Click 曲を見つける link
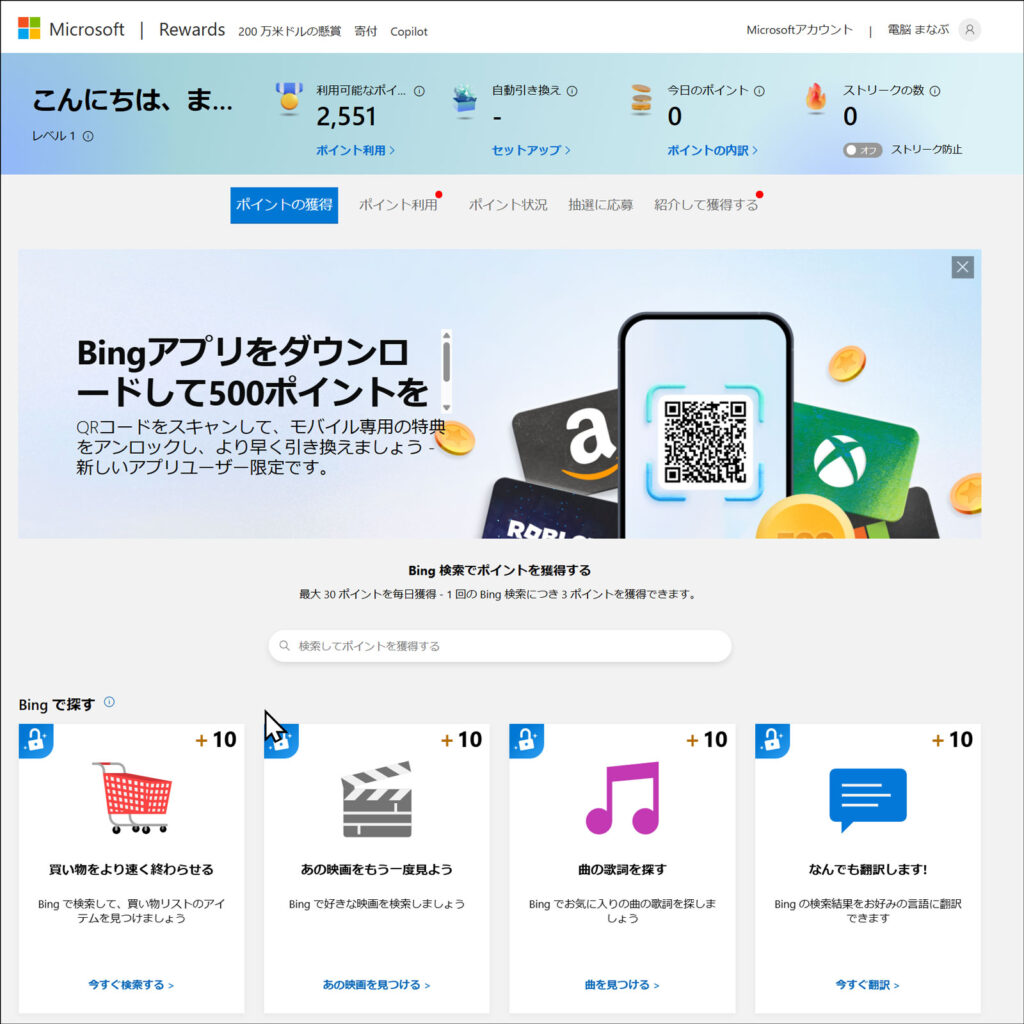 [x=622, y=985]
